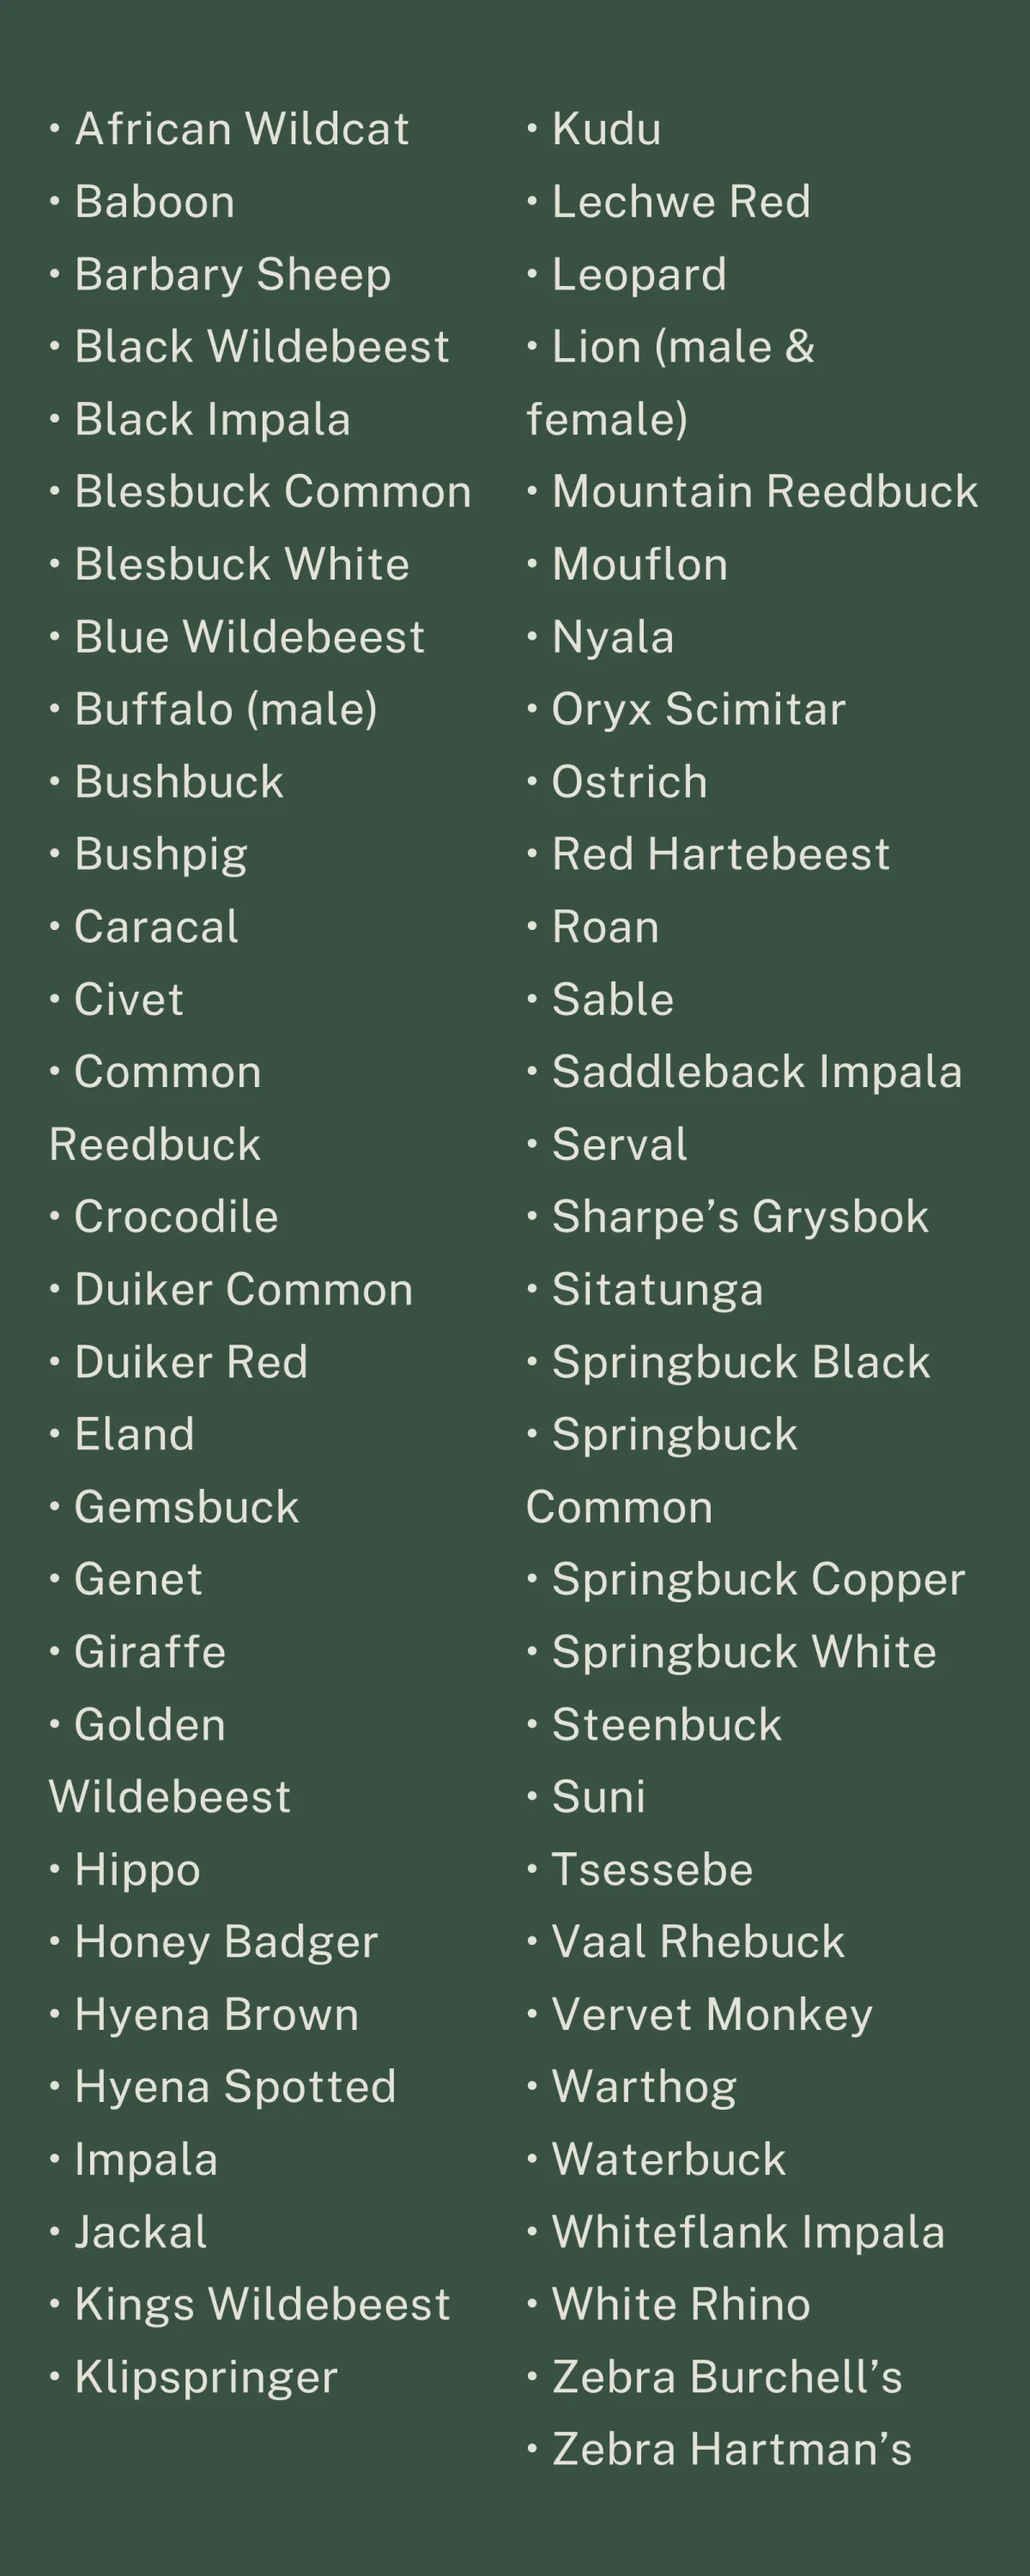Viewport: 1030px width, 2576px height.
Task: Click Honey Badger in the list
Action: tap(226, 1942)
